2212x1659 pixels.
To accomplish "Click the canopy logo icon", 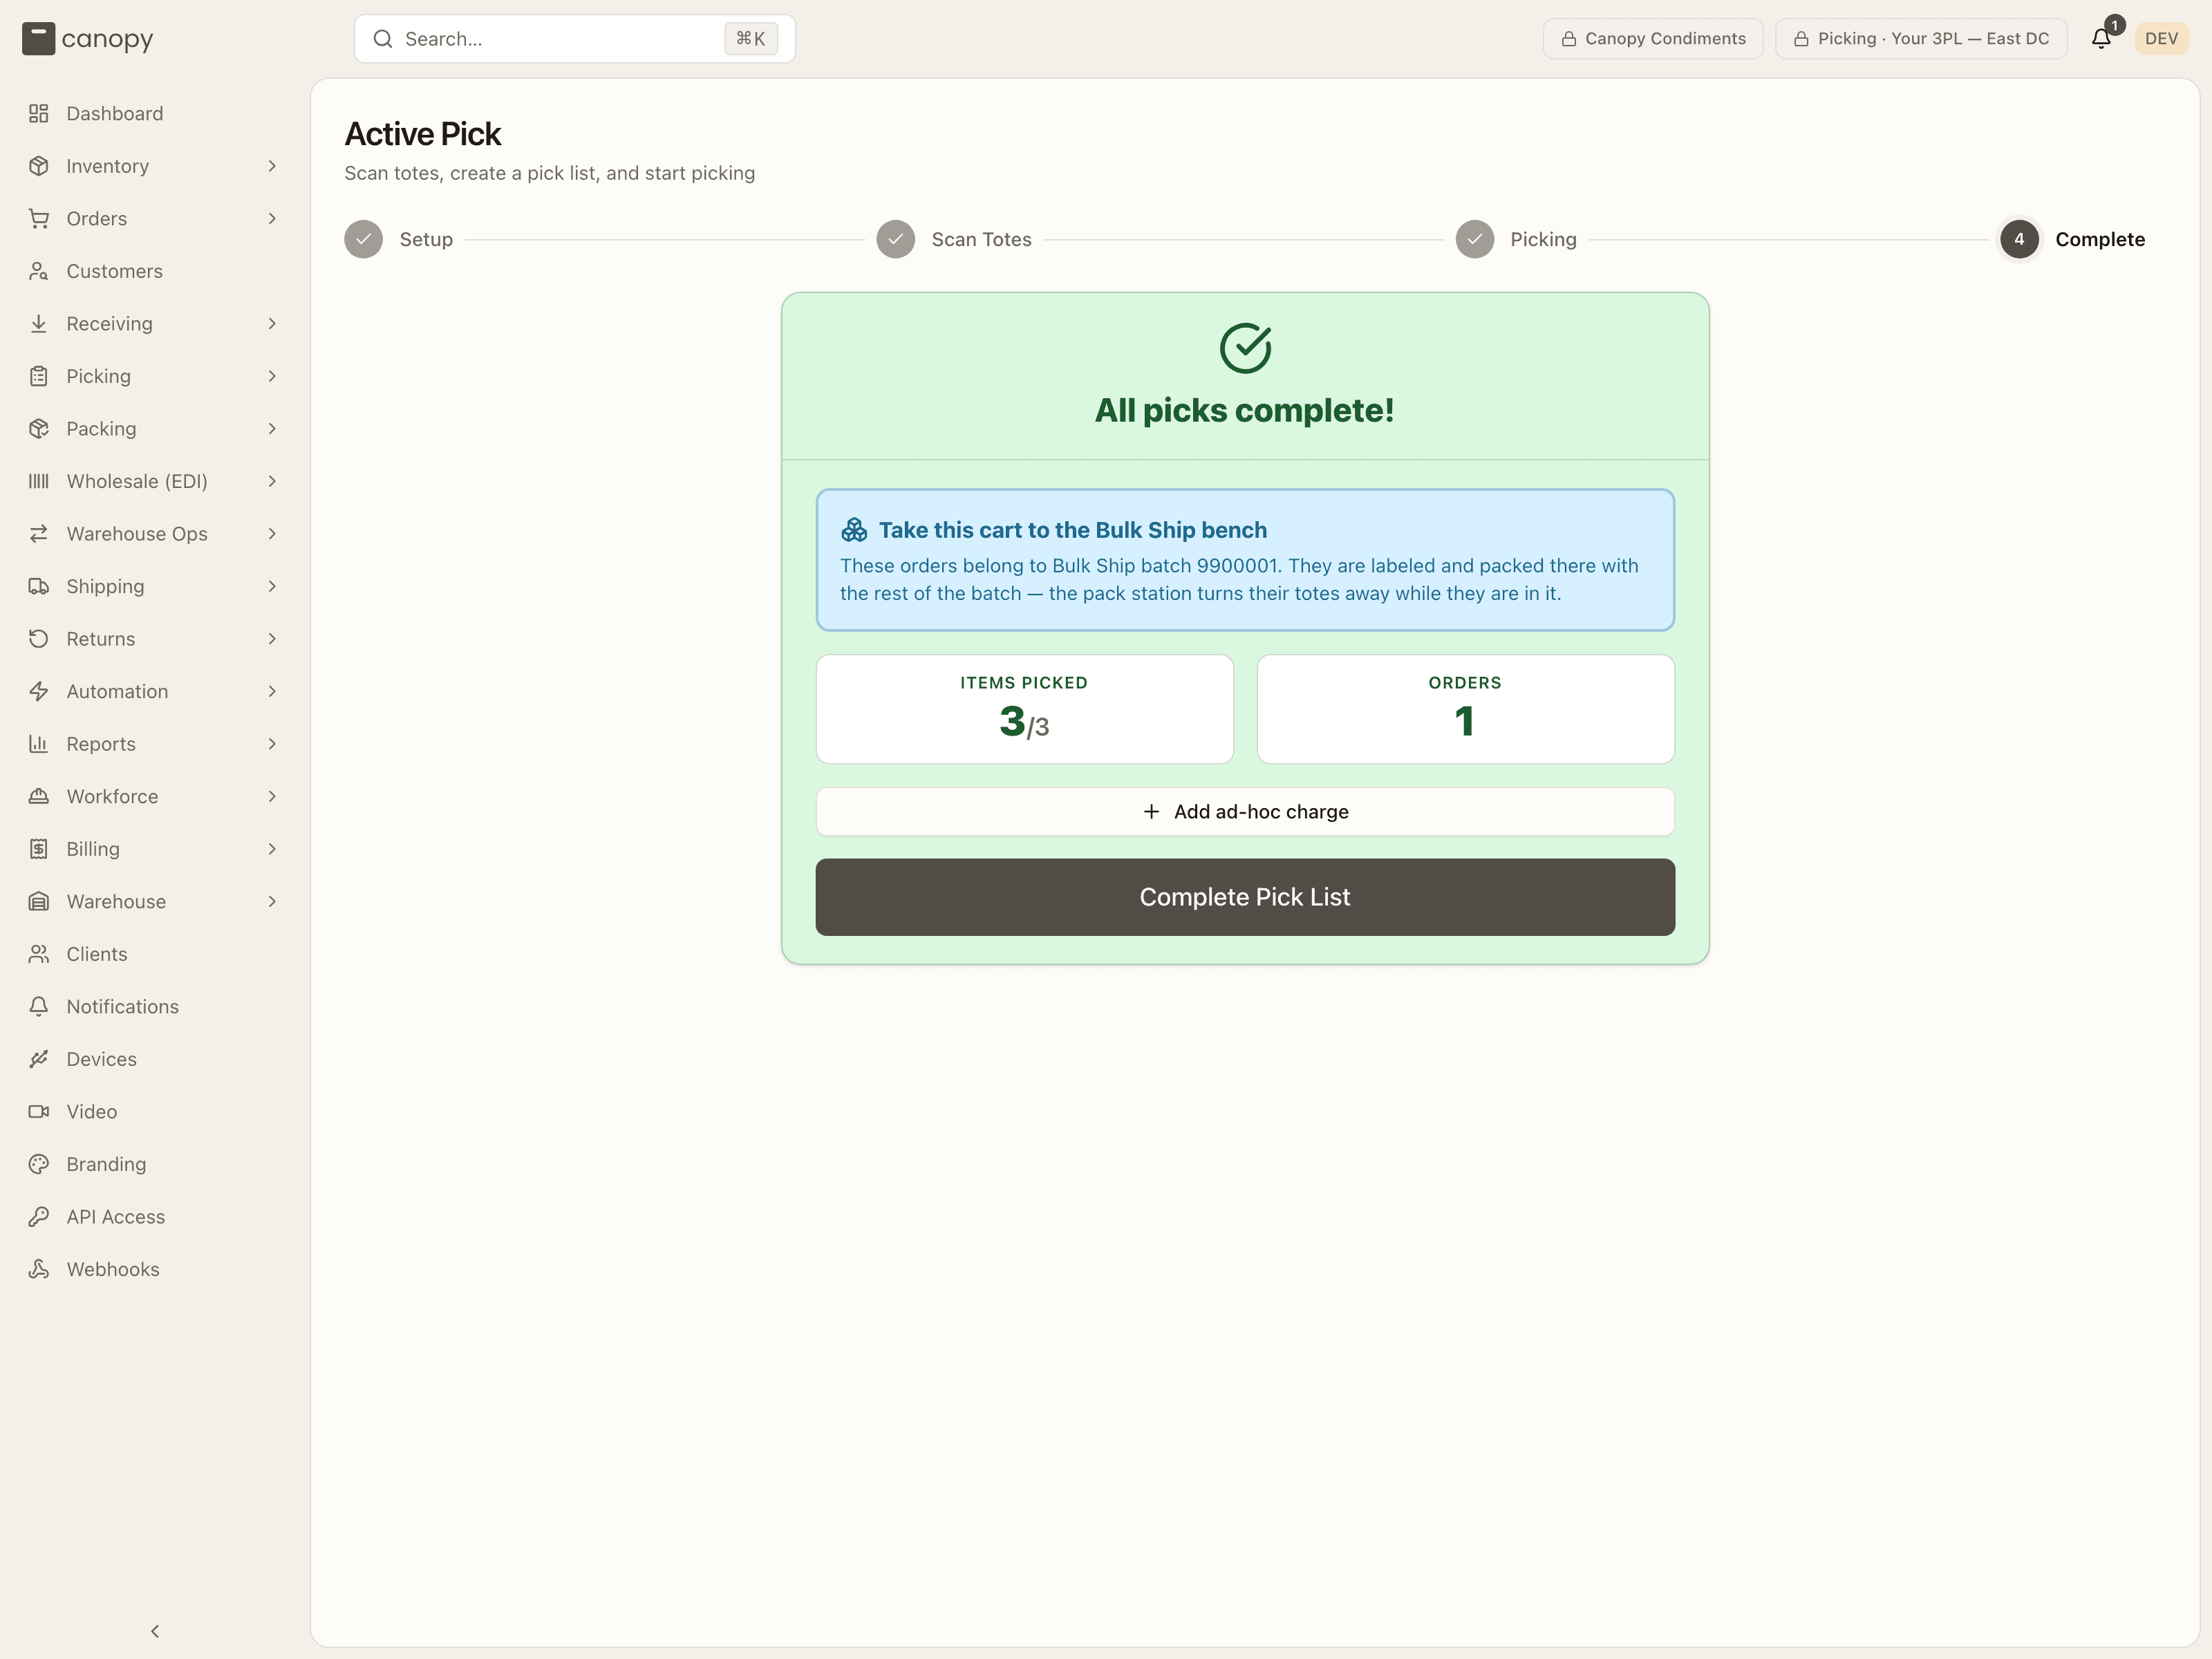I will (x=38, y=39).
